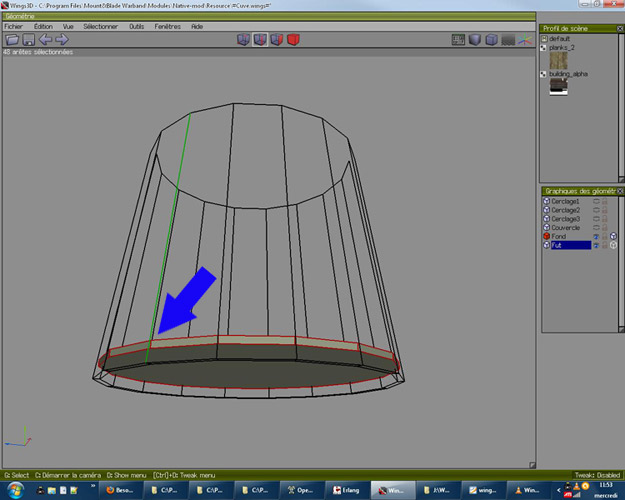Click the Save disk icon
This screenshot has height=500, width=625.
pos(29,40)
